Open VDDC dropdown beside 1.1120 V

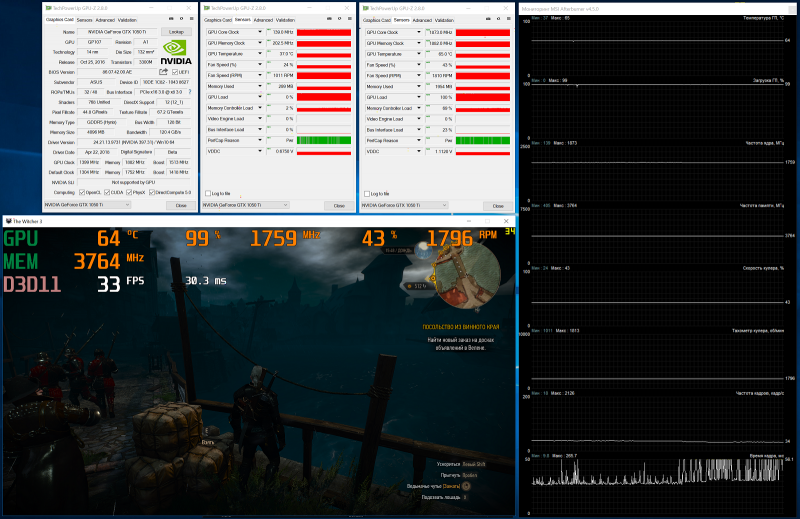pyautogui.click(x=419, y=151)
